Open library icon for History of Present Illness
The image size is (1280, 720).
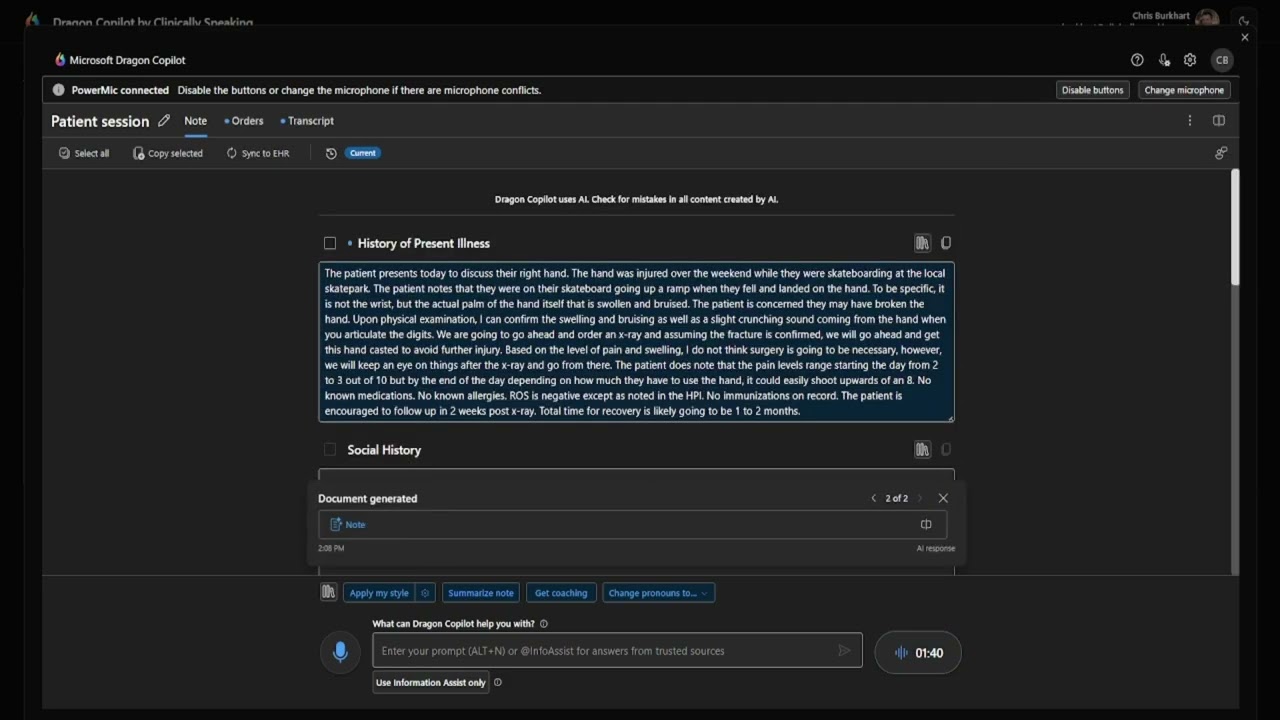922,243
